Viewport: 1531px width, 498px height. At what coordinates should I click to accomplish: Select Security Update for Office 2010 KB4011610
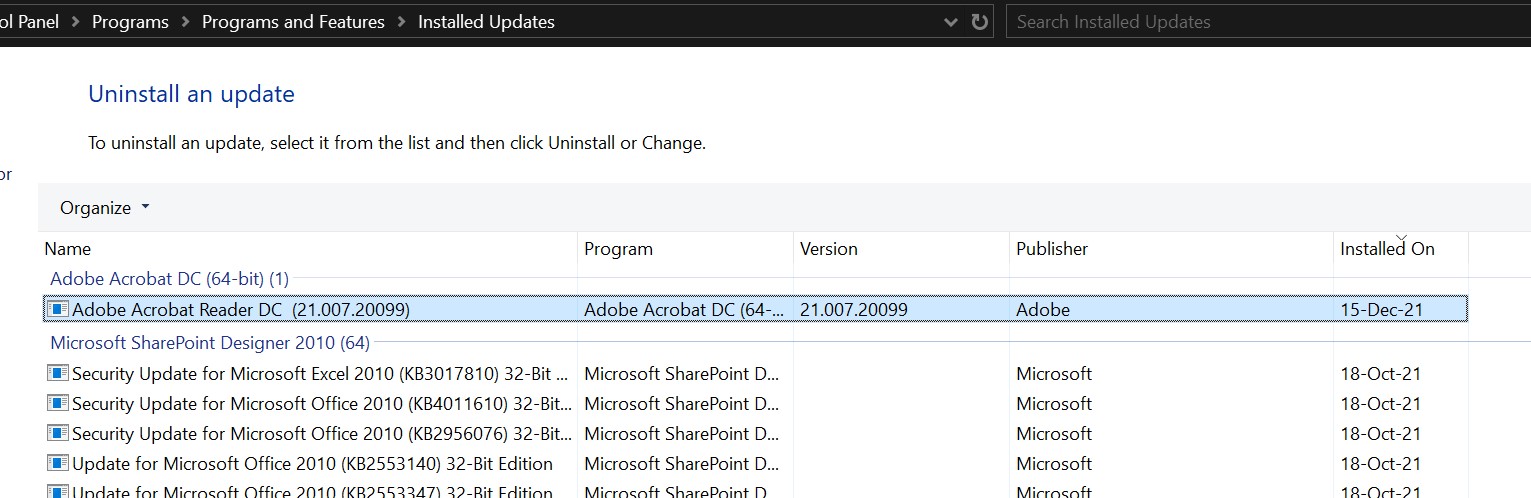tap(756, 404)
